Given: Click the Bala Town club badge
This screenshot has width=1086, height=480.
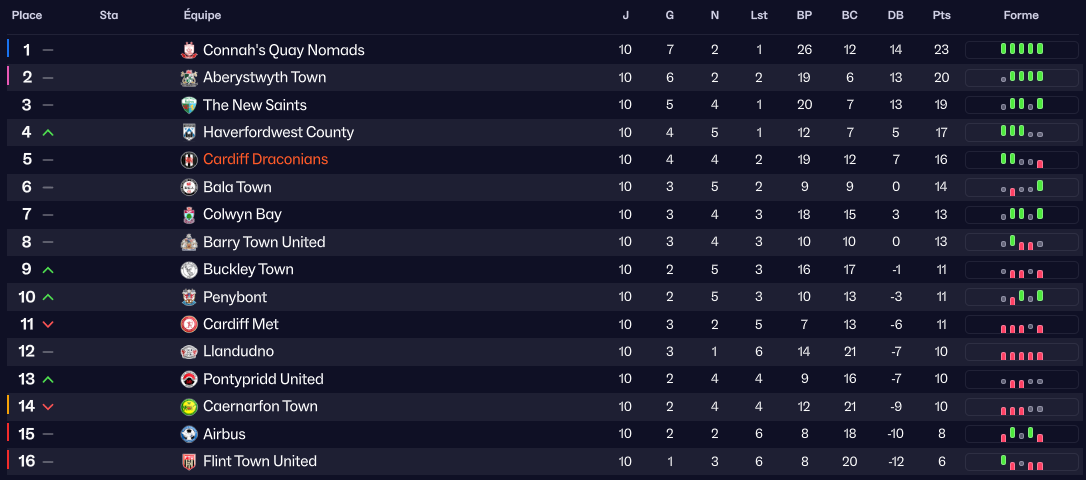Looking at the screenshot, I should tap(189, 187).
